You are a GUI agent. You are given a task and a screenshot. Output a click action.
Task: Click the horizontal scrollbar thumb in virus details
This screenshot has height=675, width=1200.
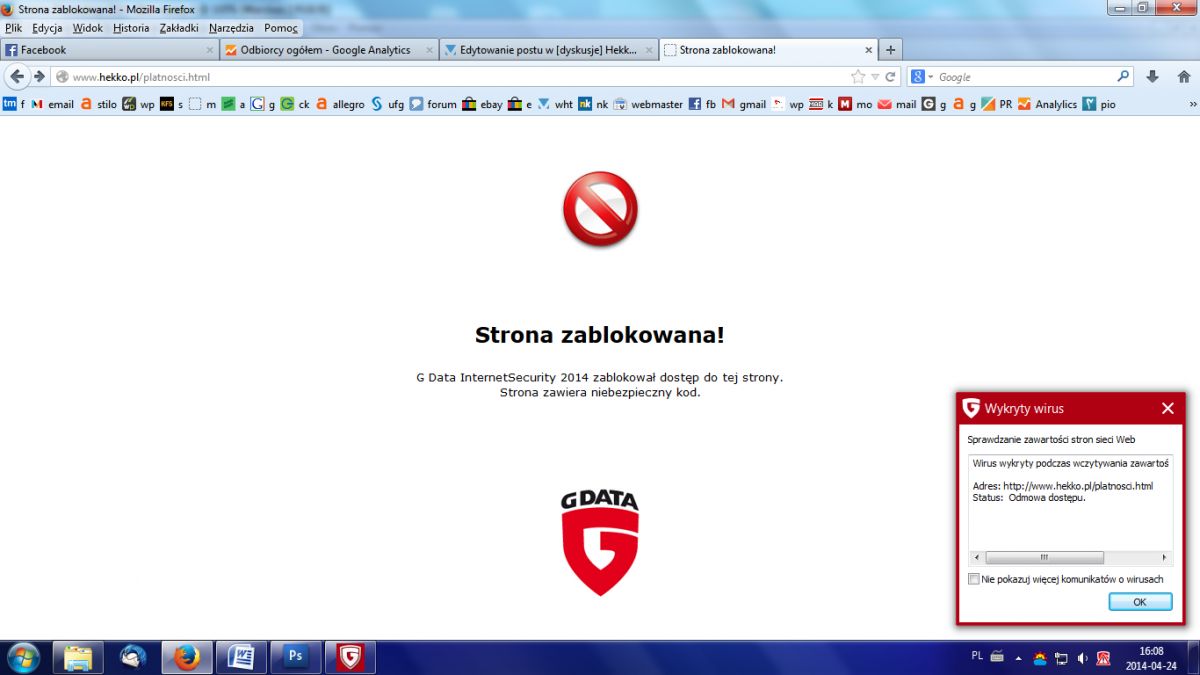coord(1044,558)
